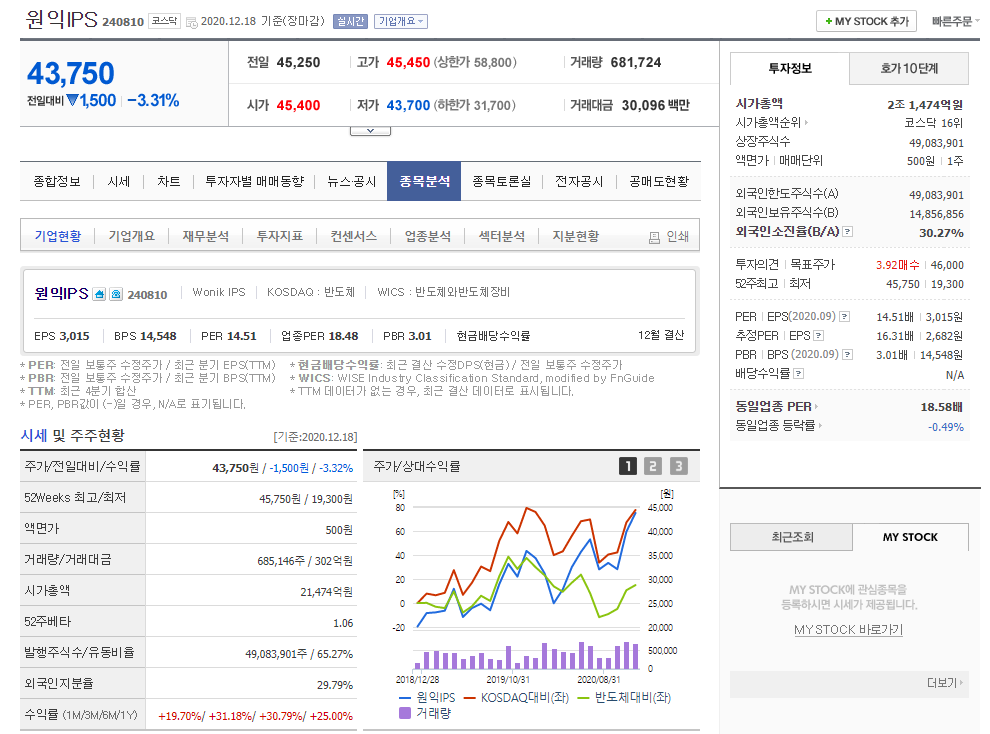This screenshot has width=990, height=734.
Task: Open help icon beside PBR BPS (2020.09)
Action: pos(848,355)
